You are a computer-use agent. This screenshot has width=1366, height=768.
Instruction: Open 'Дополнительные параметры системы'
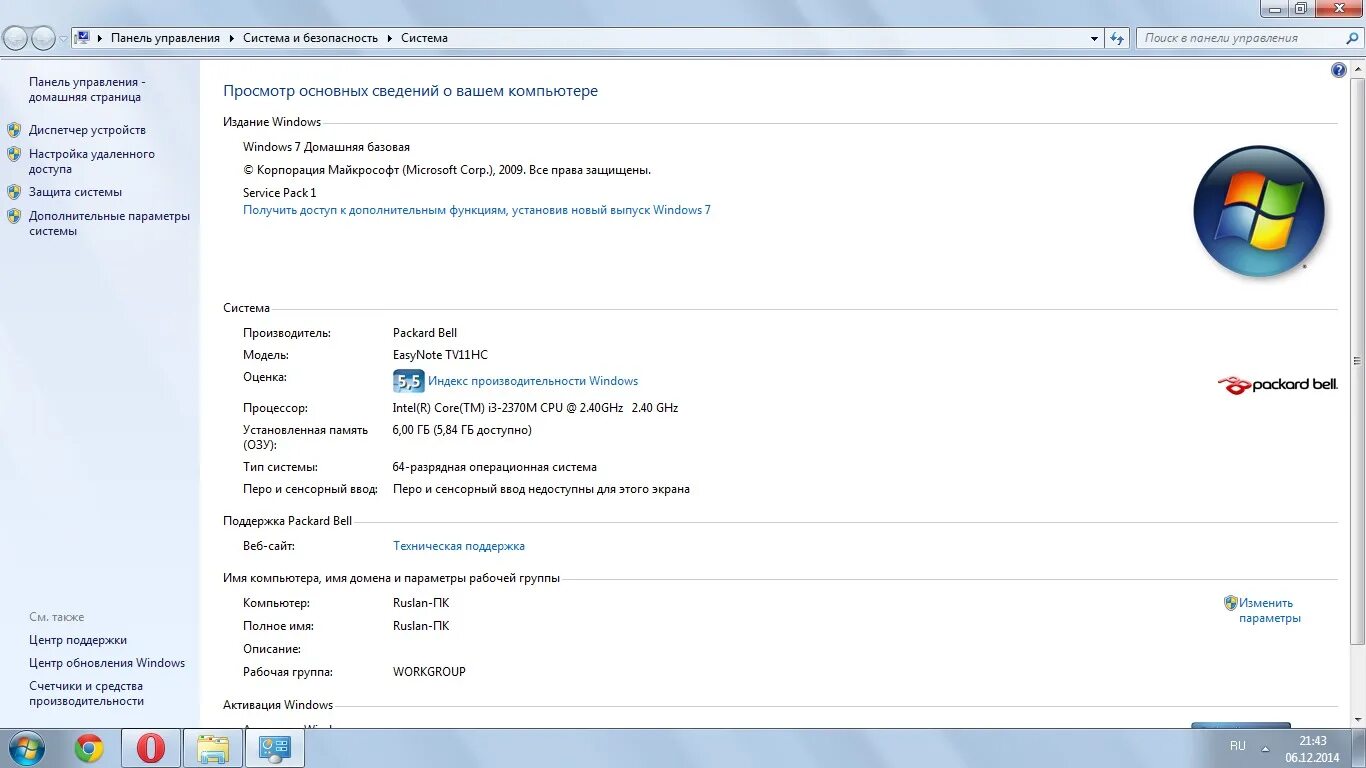(109, 223)
